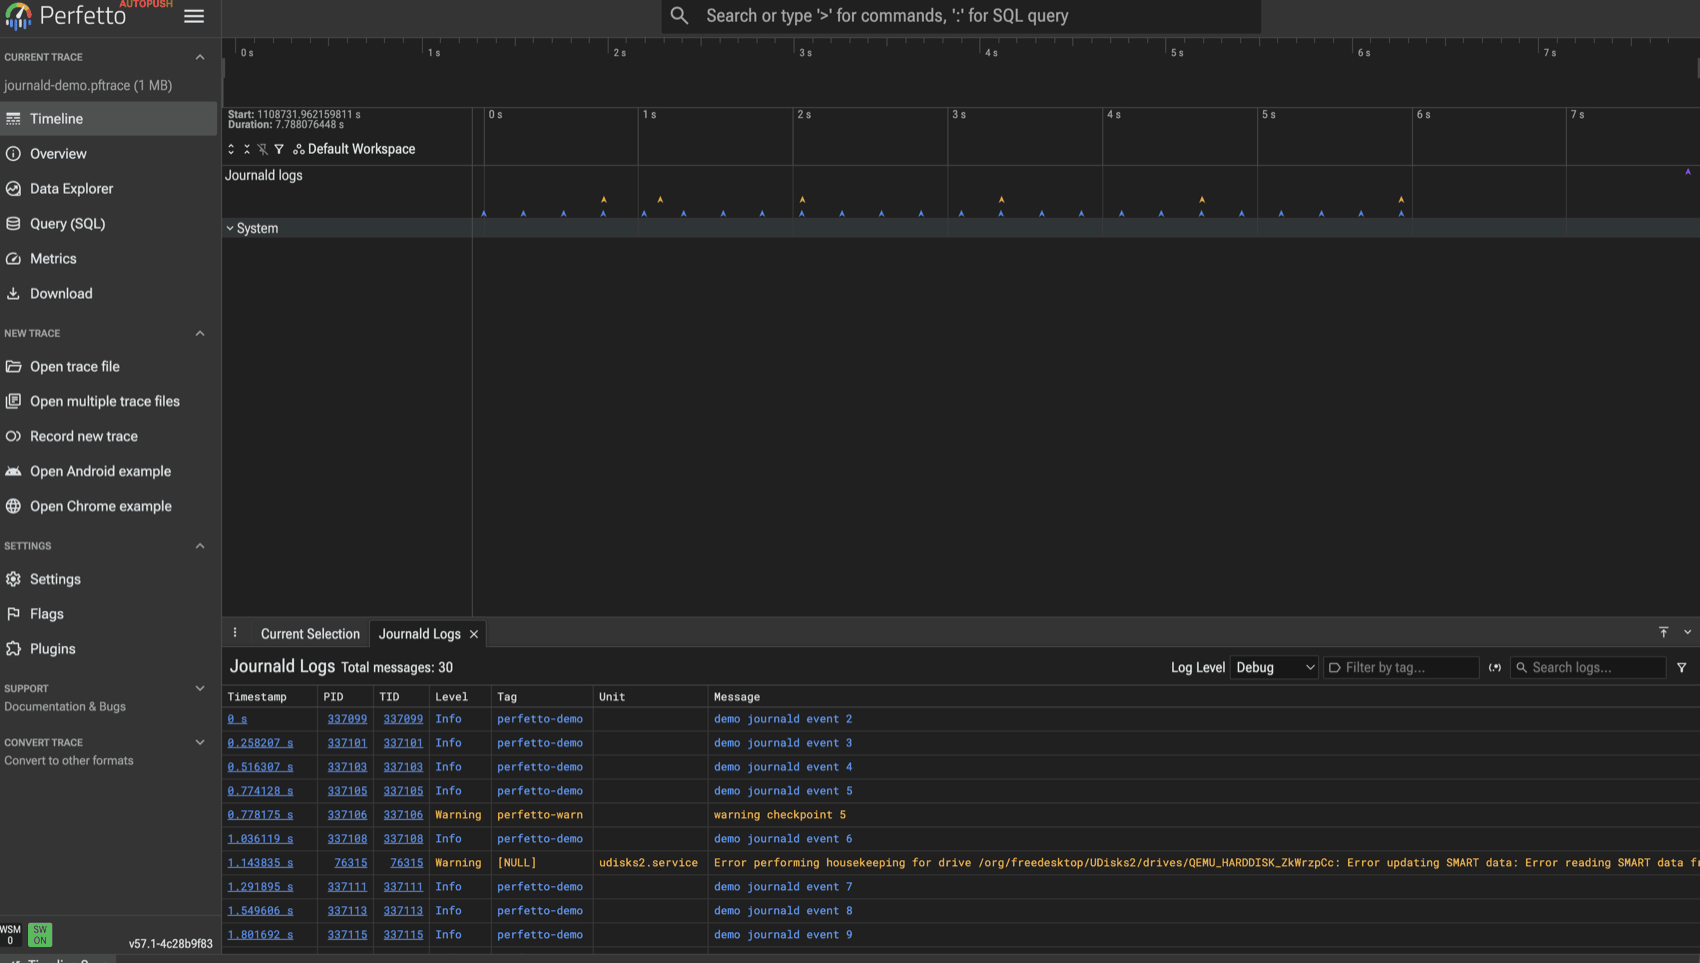This screenshot has width=1700, height=963.
Task: Open the bottom drawer three-dot menu
Action: tap(235, 633)
